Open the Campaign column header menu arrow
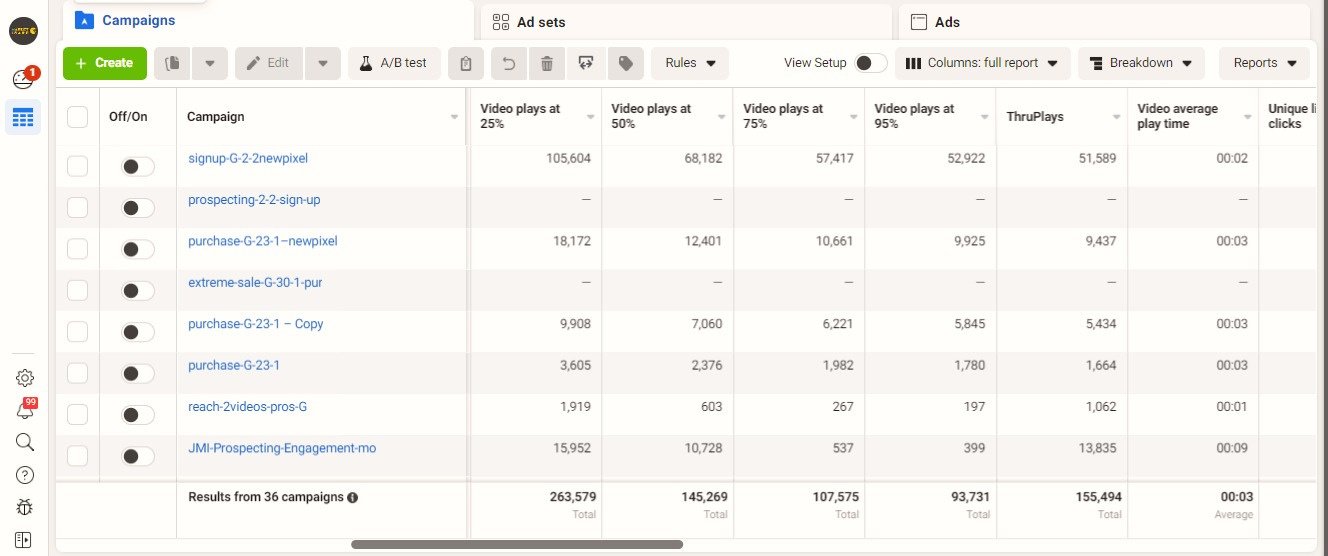Image resolution: width=1328 pixels, height=556 pixels. 455,117
